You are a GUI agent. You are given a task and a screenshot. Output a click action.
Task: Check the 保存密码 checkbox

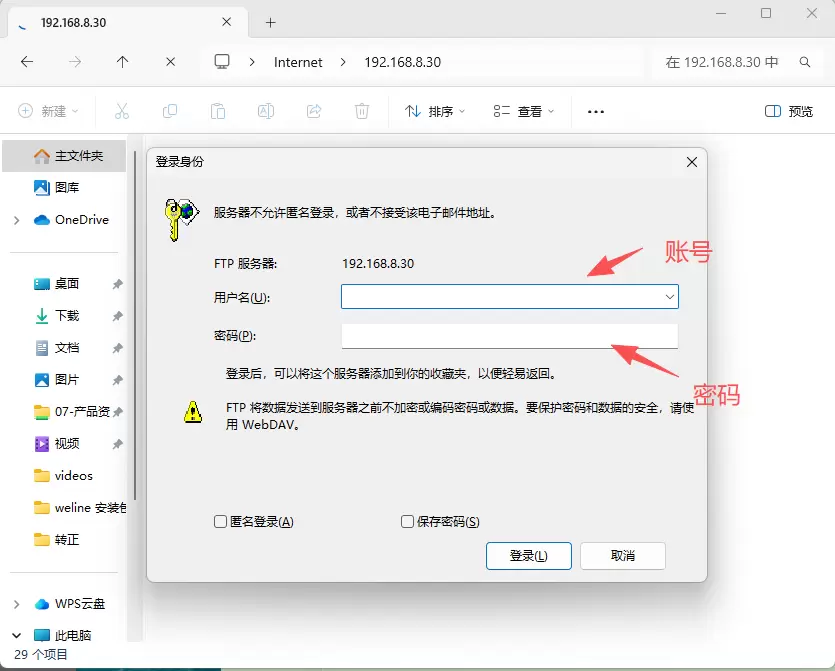pos(407,522)
